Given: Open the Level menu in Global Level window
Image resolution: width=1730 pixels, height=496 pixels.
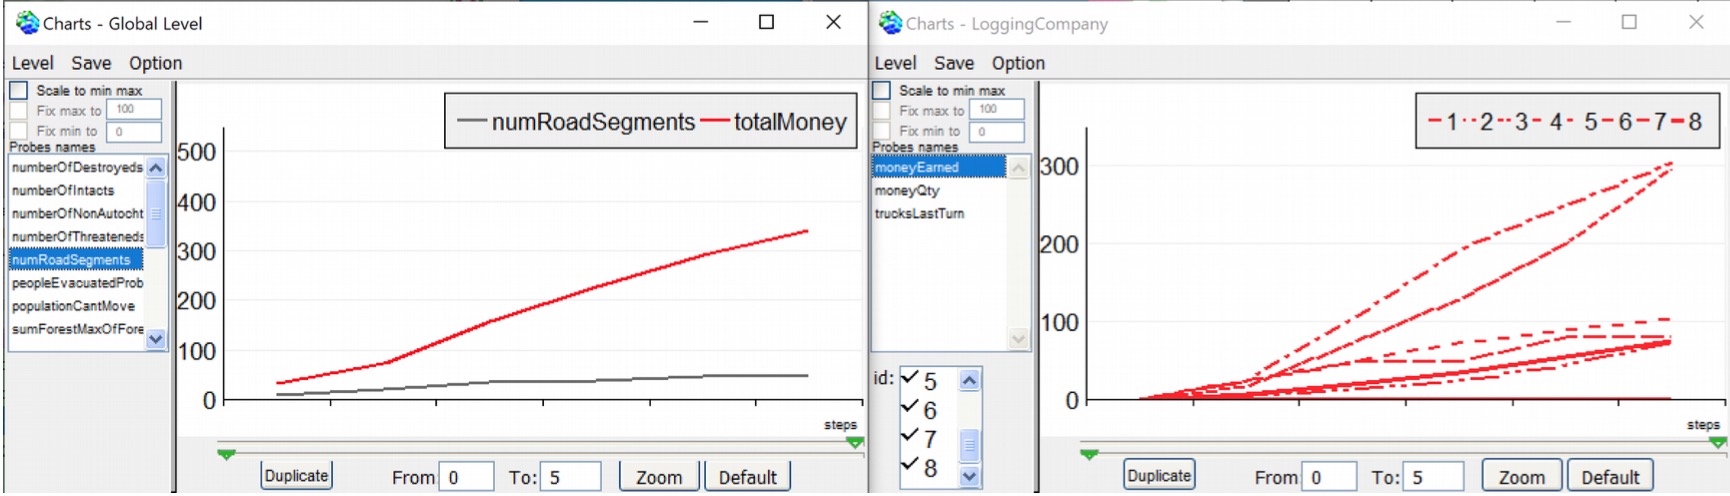Looking at the screenshot, I should point(32,63).
